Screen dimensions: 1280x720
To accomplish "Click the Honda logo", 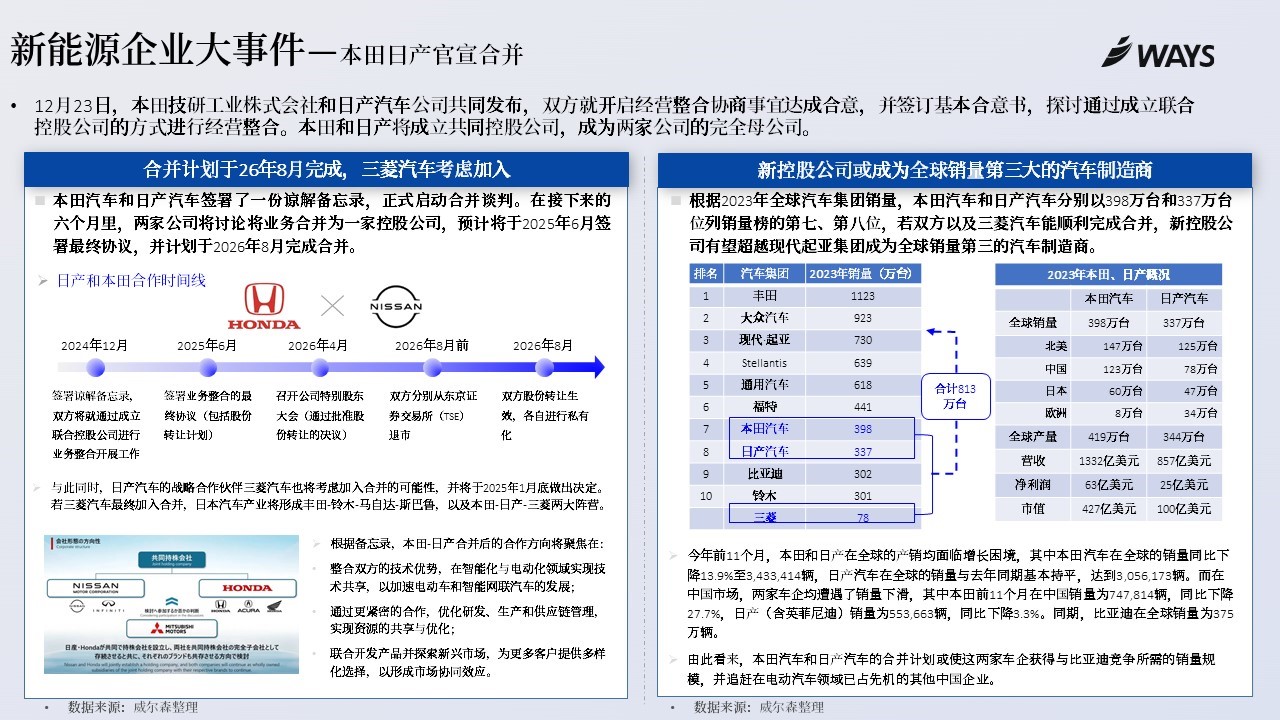I will pyautogui.click(x=264, y=306).
